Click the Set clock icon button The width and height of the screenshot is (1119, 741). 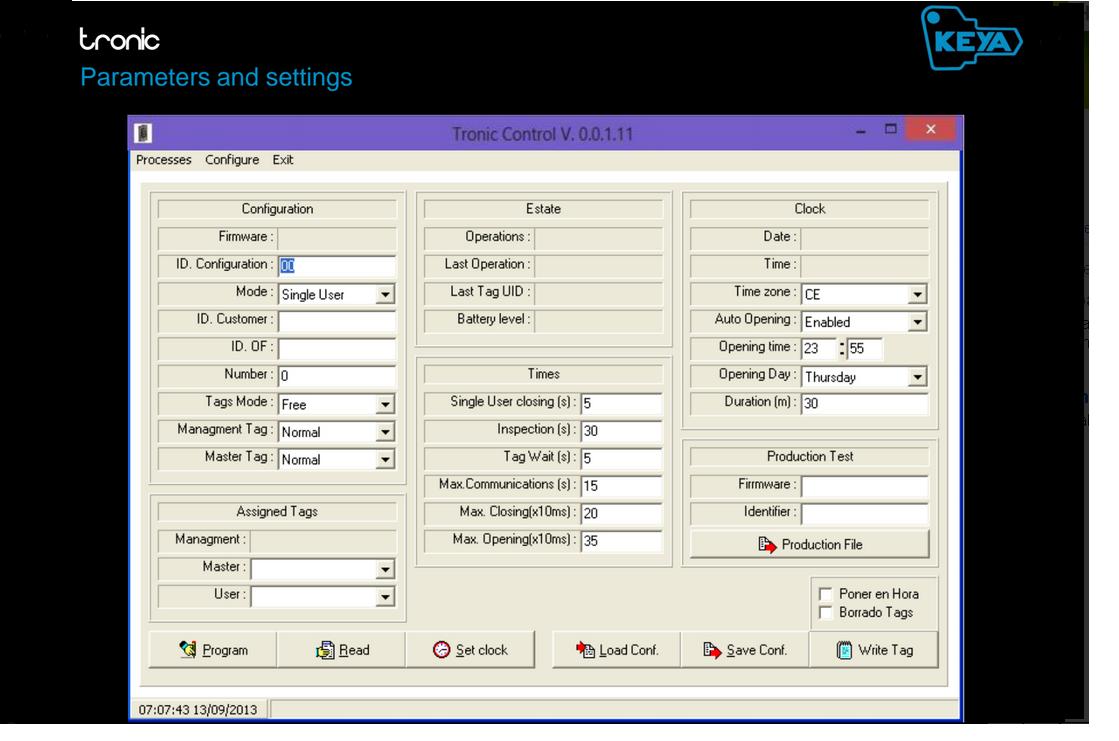(443, 650)
